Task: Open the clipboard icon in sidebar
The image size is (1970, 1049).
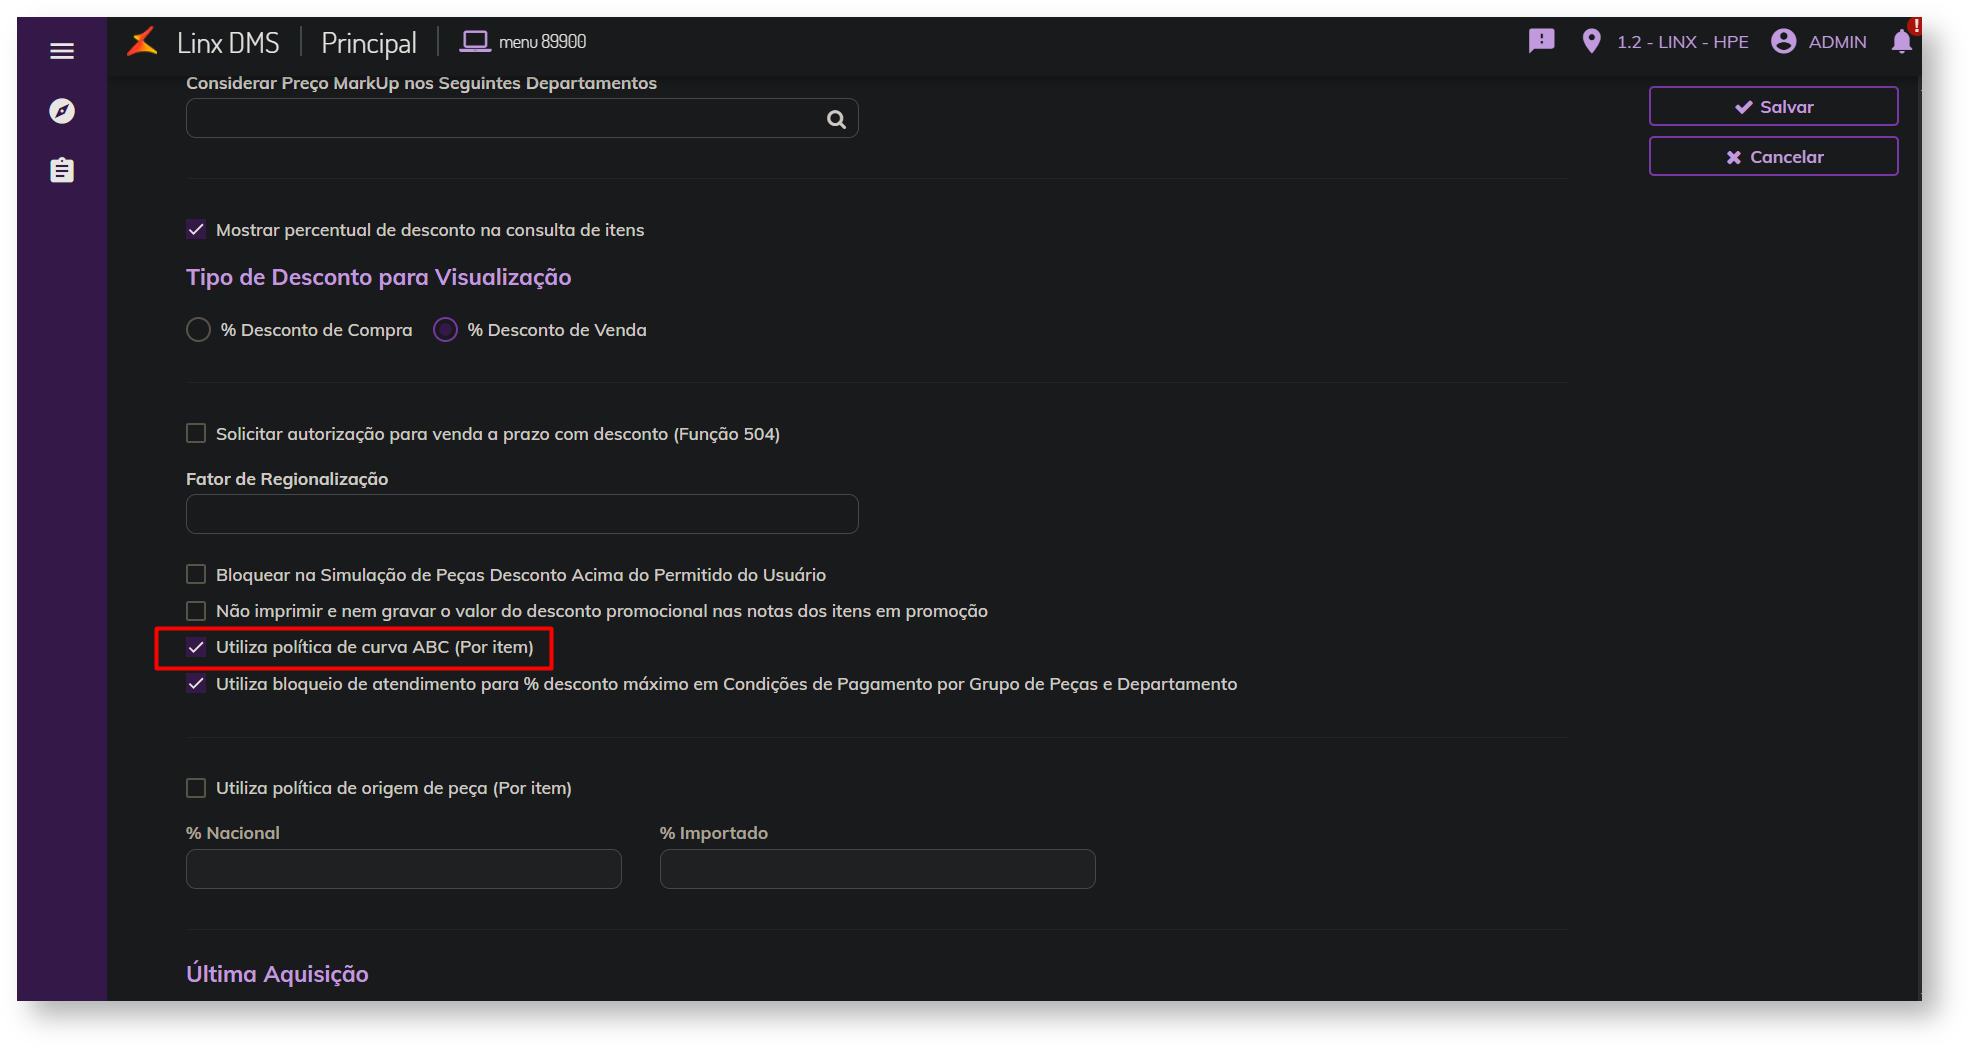Action: point(62,170)
